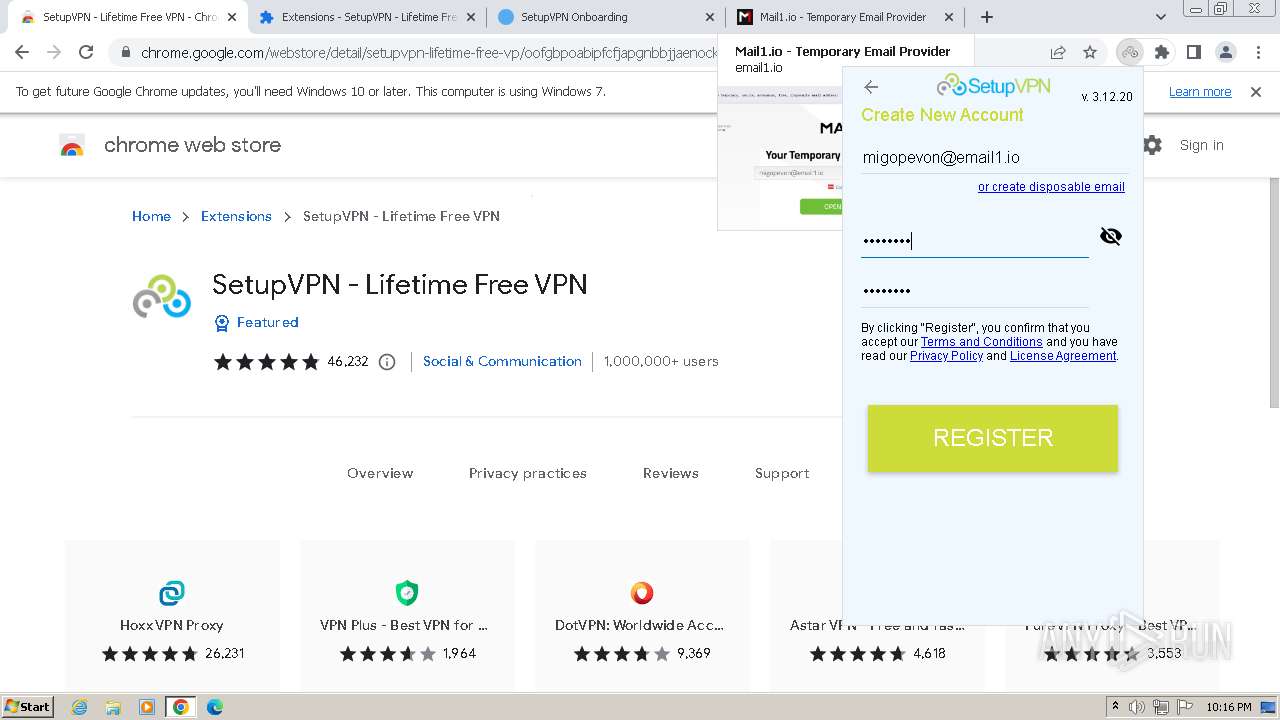Open the Chrome three-dot menu
Image resolution: width=1280 pixels, height=720 pixels.
point(1256,52)
